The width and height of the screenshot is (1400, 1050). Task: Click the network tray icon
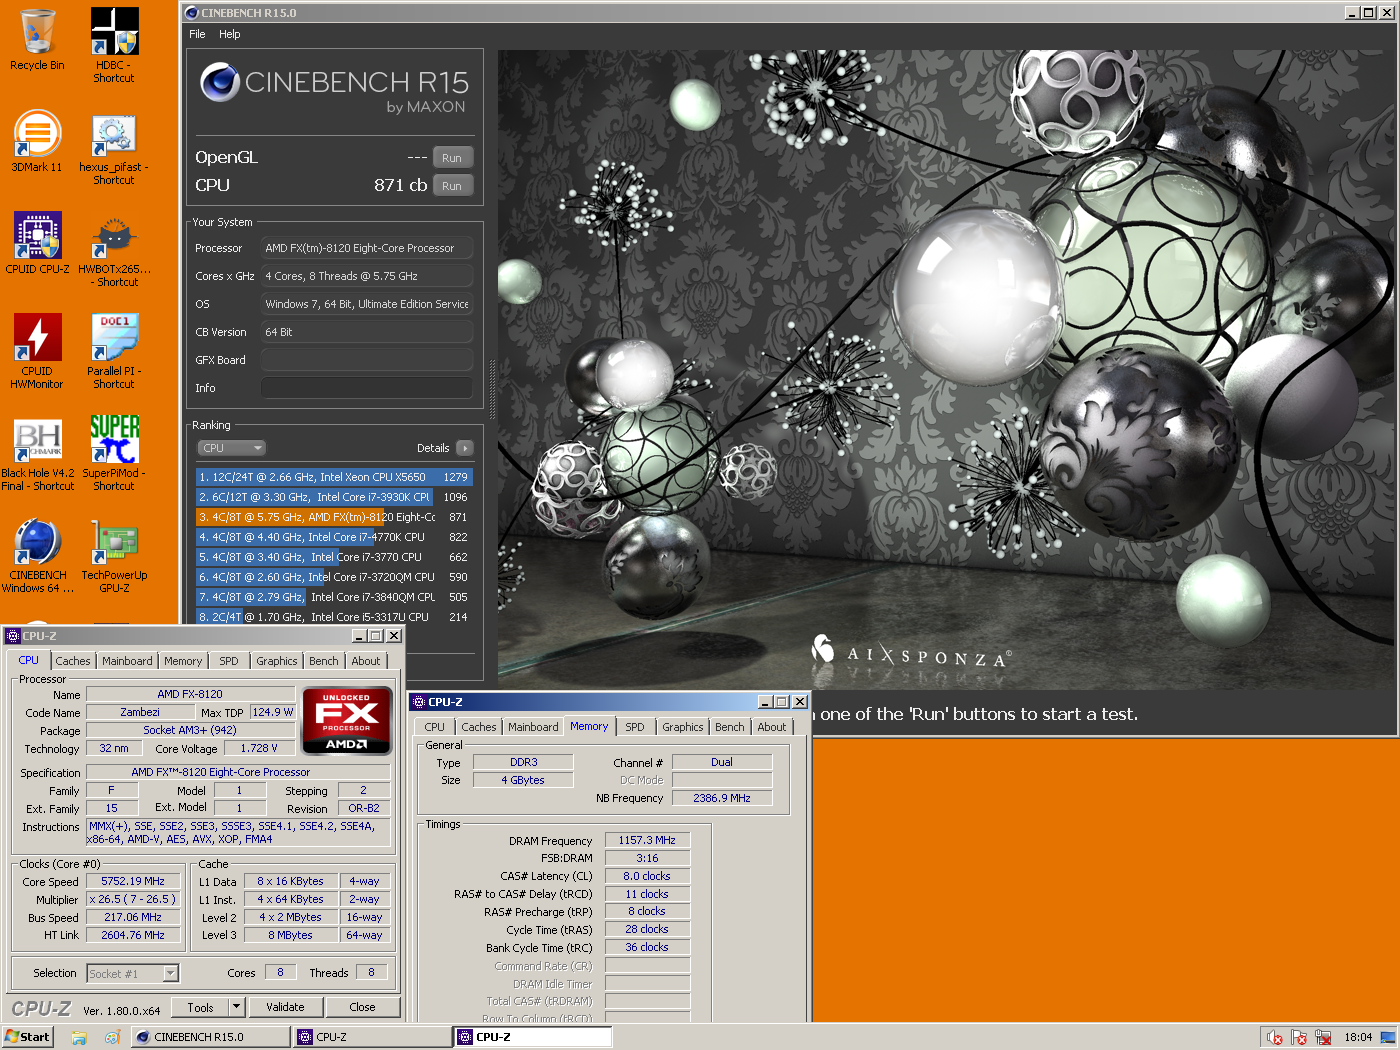pyautogui.click(x=1323, y=1038)
